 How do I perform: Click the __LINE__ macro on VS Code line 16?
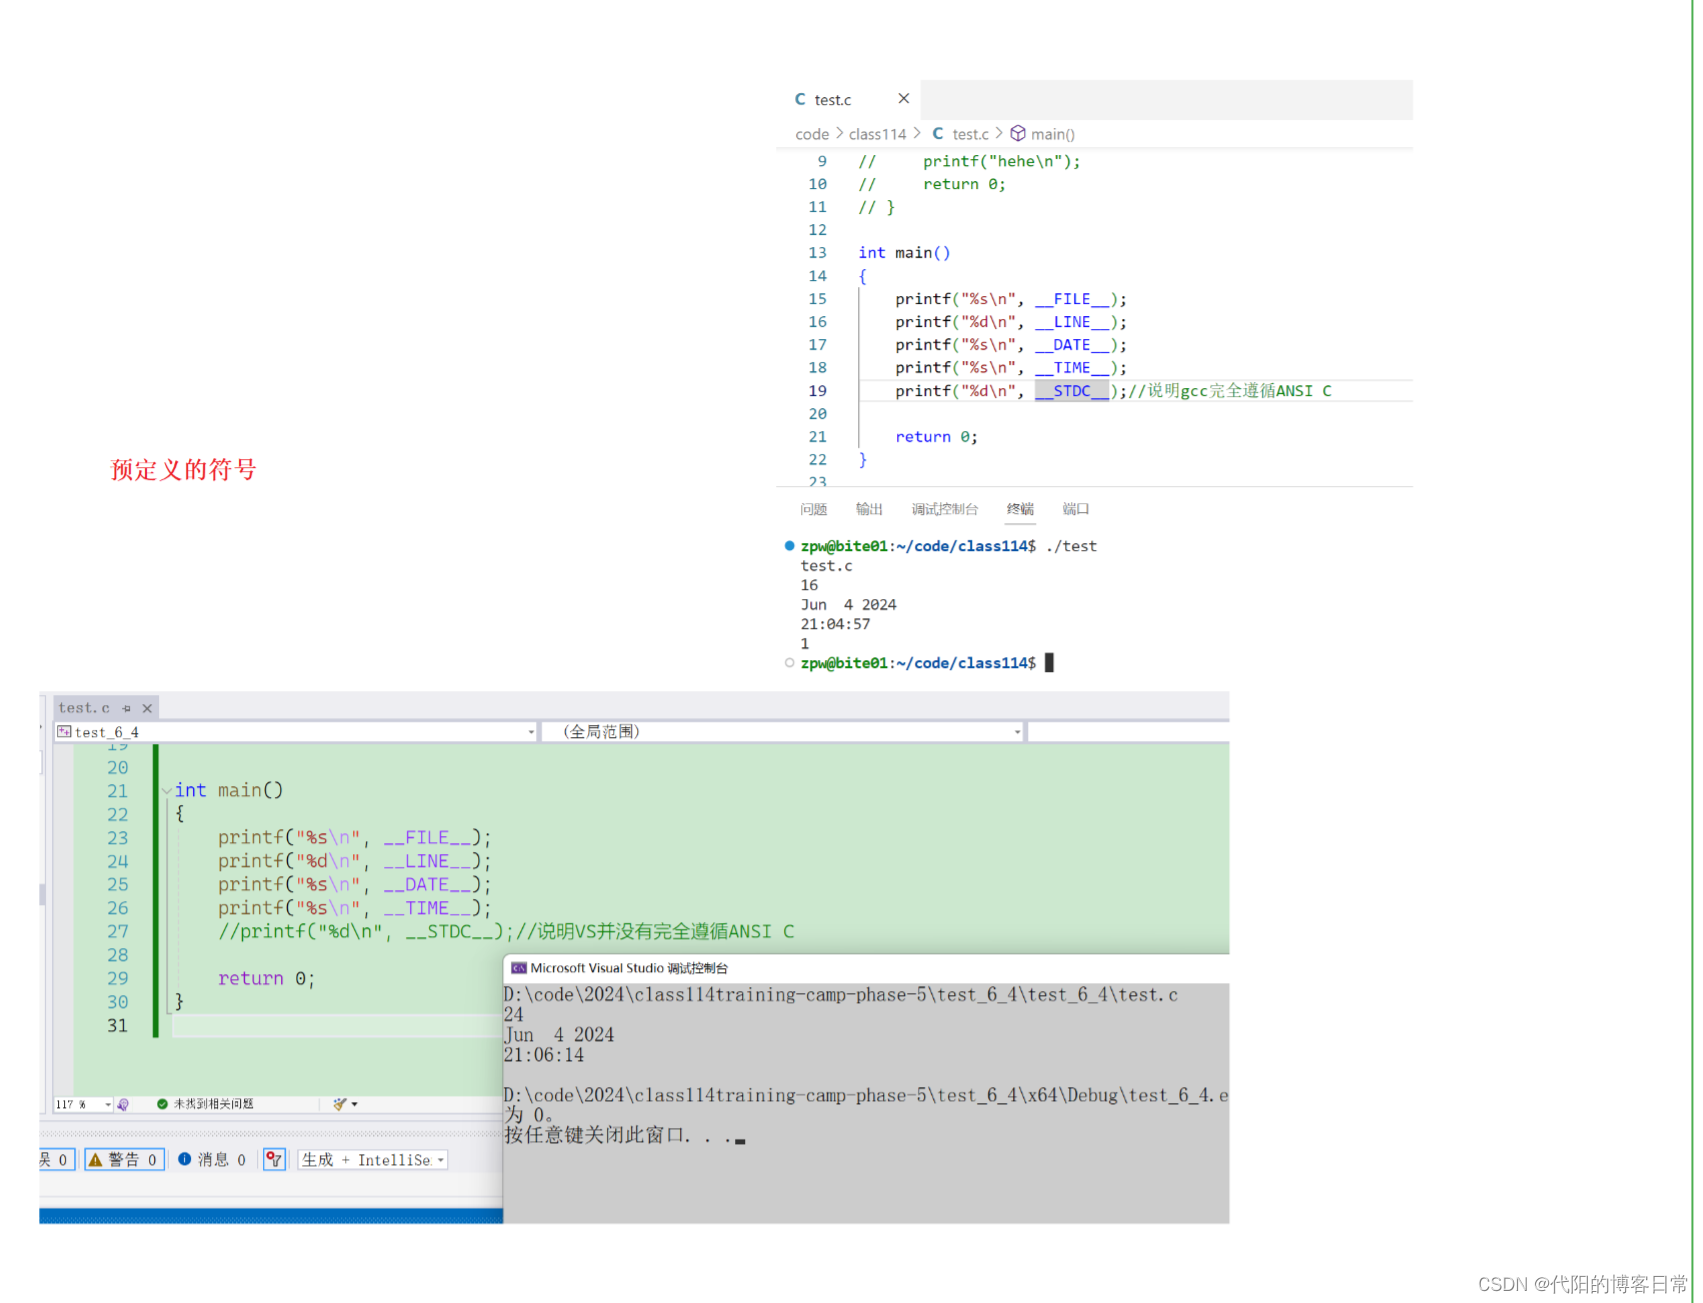coord(1072,322)
